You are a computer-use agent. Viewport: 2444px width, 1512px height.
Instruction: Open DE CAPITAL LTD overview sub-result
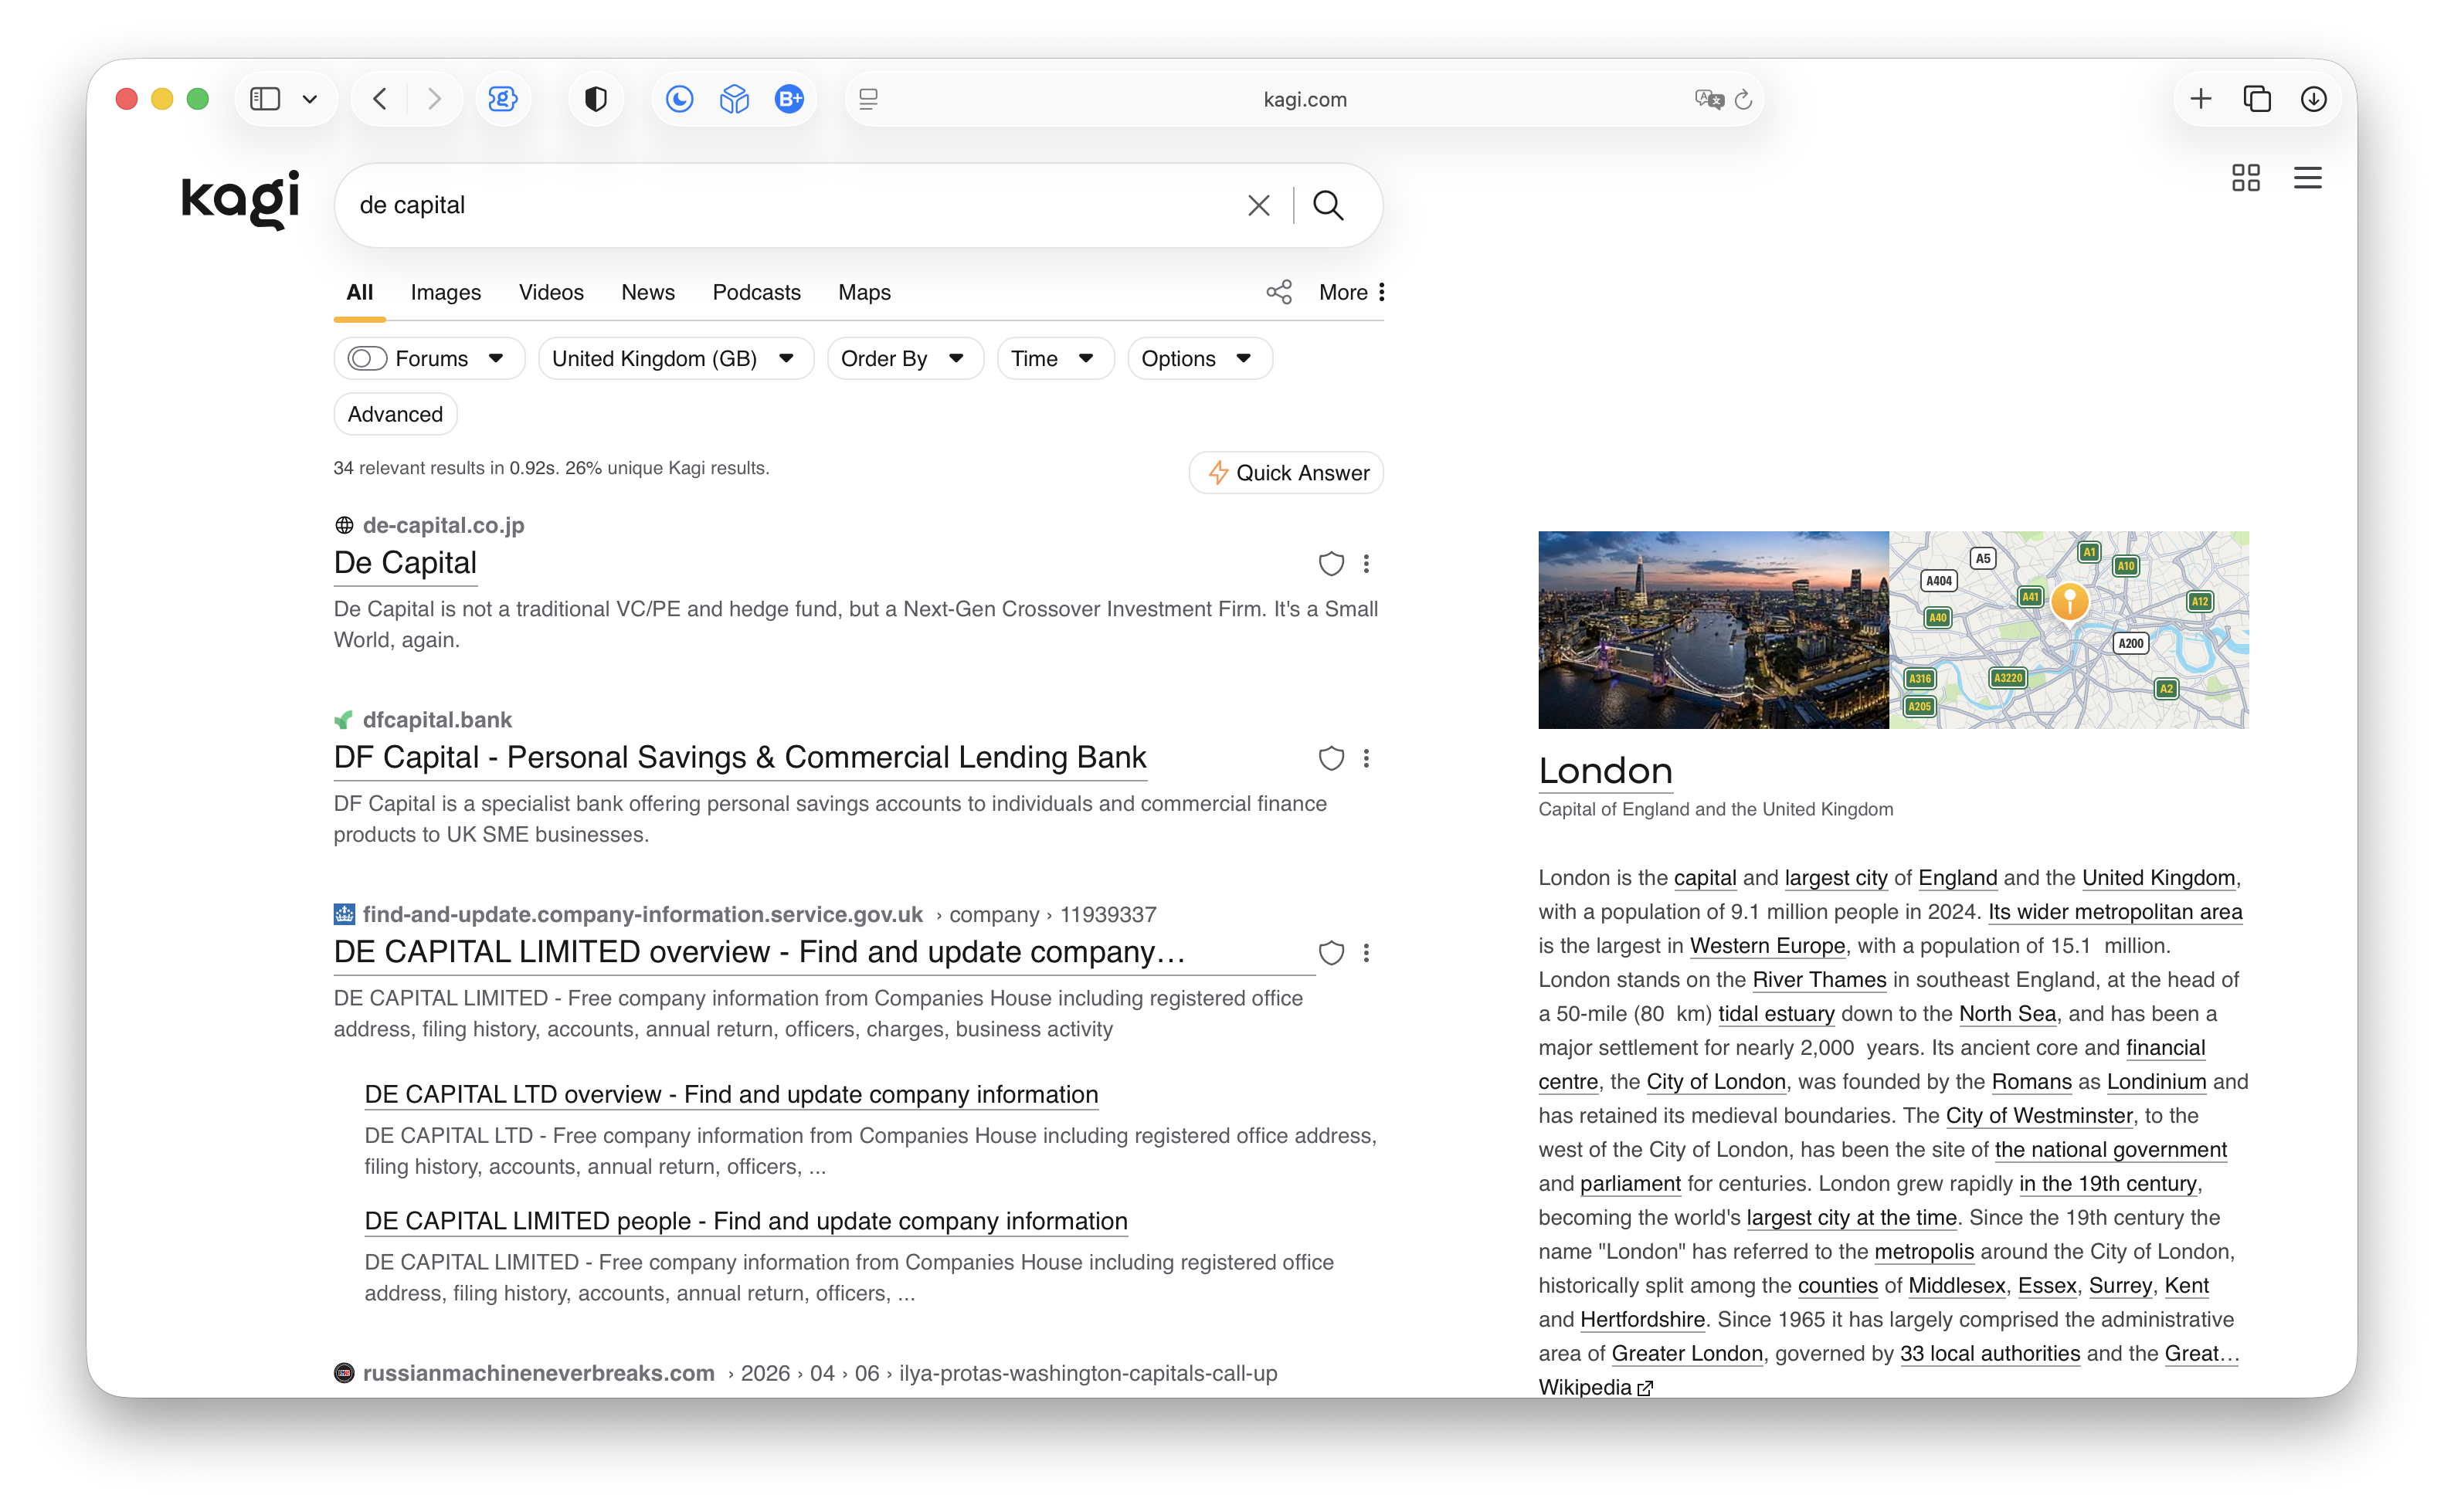coord(731,1094)
